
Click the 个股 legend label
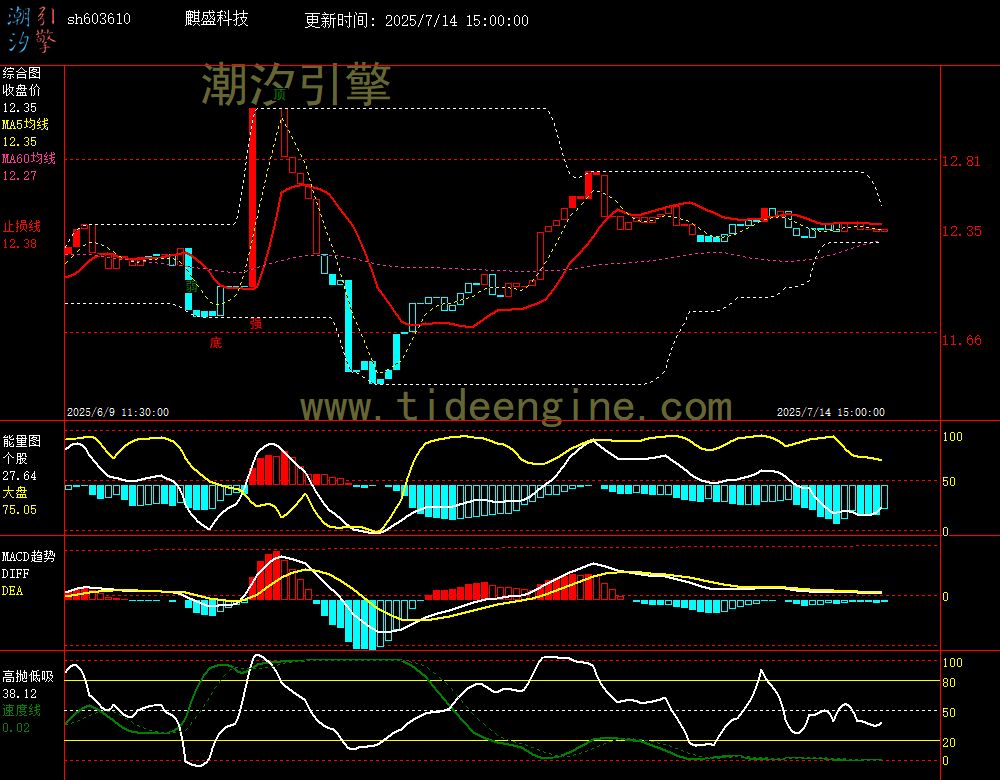point(15,459)
